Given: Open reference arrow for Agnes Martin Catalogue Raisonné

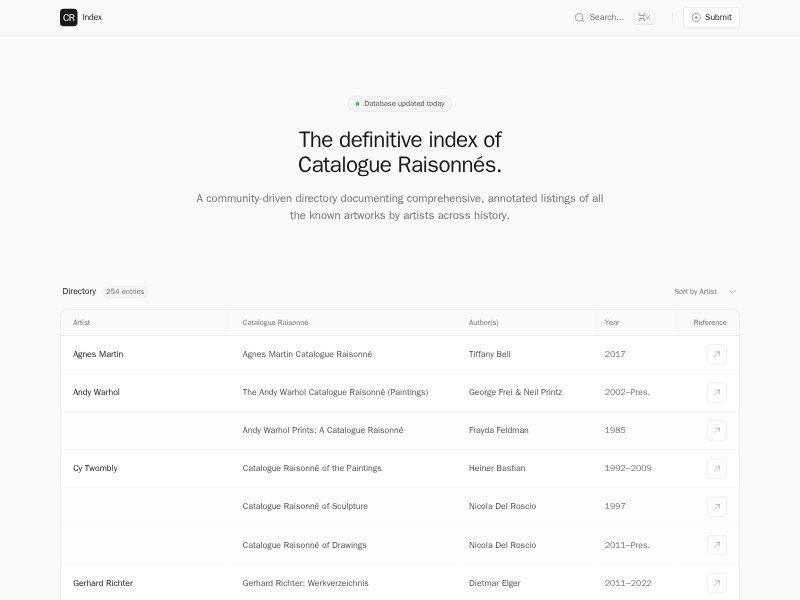Looking at the screenshot, I should coord(716,354).
